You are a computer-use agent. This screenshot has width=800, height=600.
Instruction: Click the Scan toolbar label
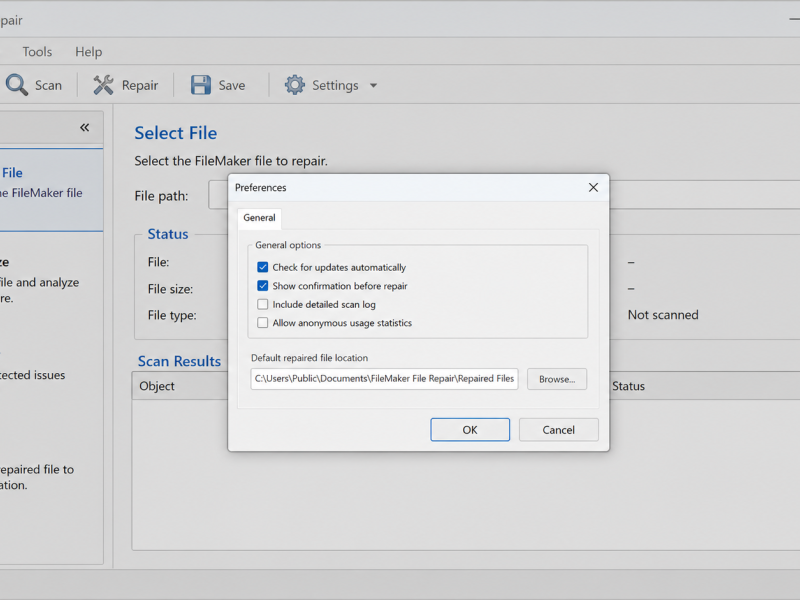click(x=48, y=85)
